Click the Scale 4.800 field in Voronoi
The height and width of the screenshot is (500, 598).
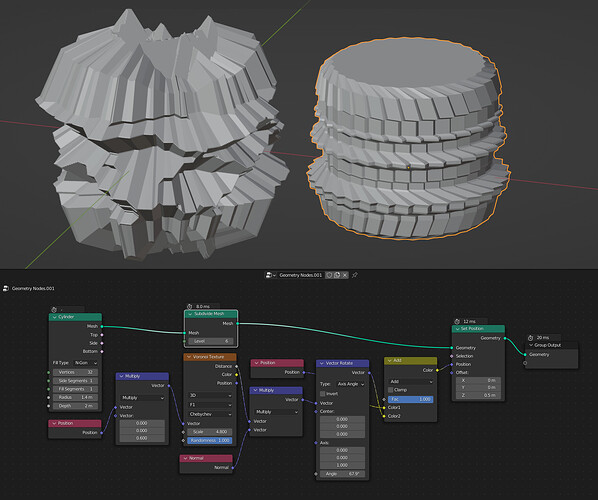[210, 432]
